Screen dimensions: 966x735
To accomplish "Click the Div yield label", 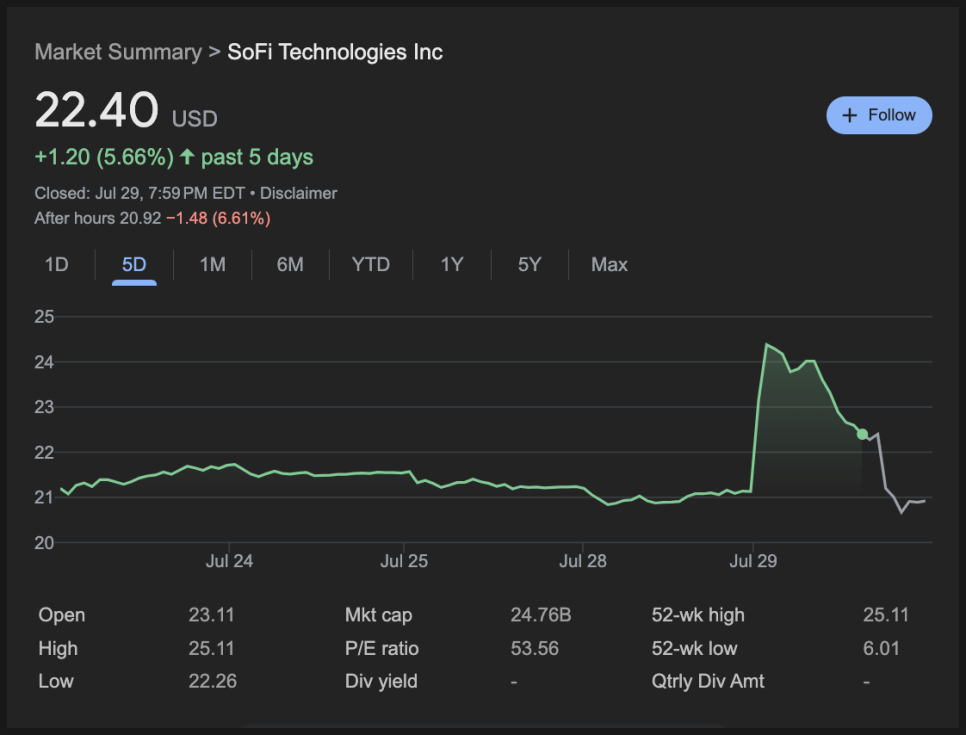I will [x=381, y=681].
